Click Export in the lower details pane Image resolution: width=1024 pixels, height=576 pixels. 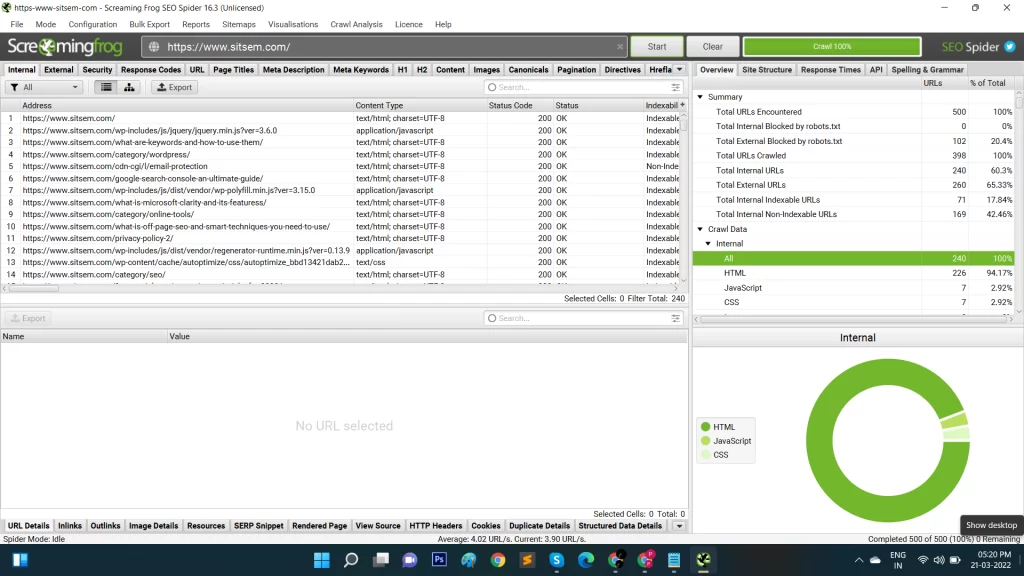pyautogui.click(x=28, y=318)
